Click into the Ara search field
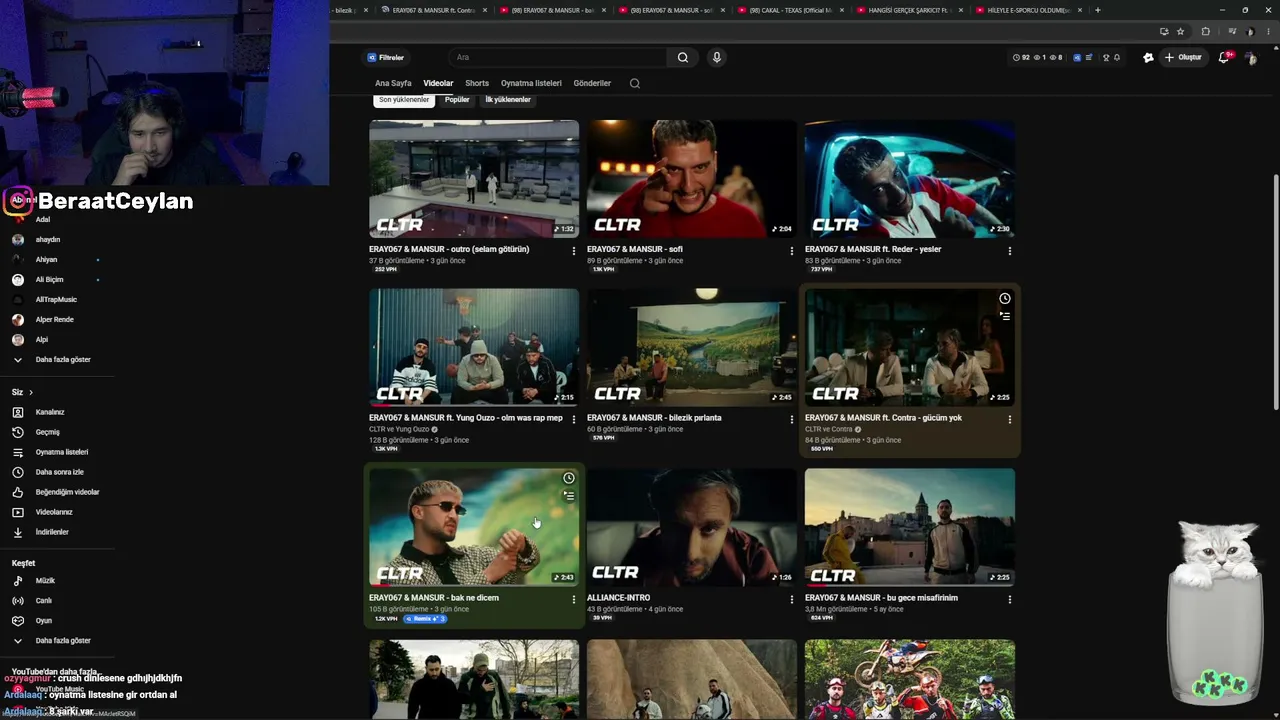Image resolution: width=1280 pixels, height=720 pixels. click(560, 58)
